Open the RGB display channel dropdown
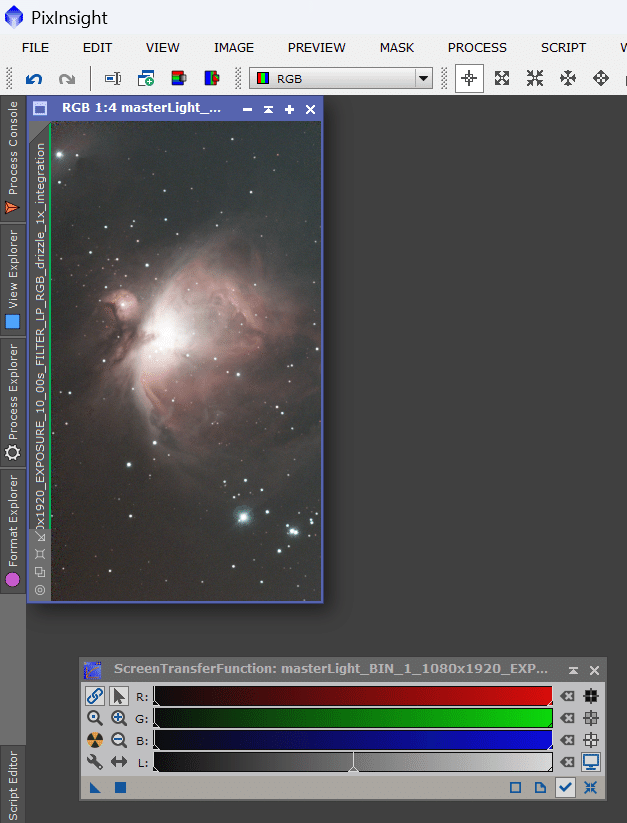627x823 pixels. tap(341, 79)
